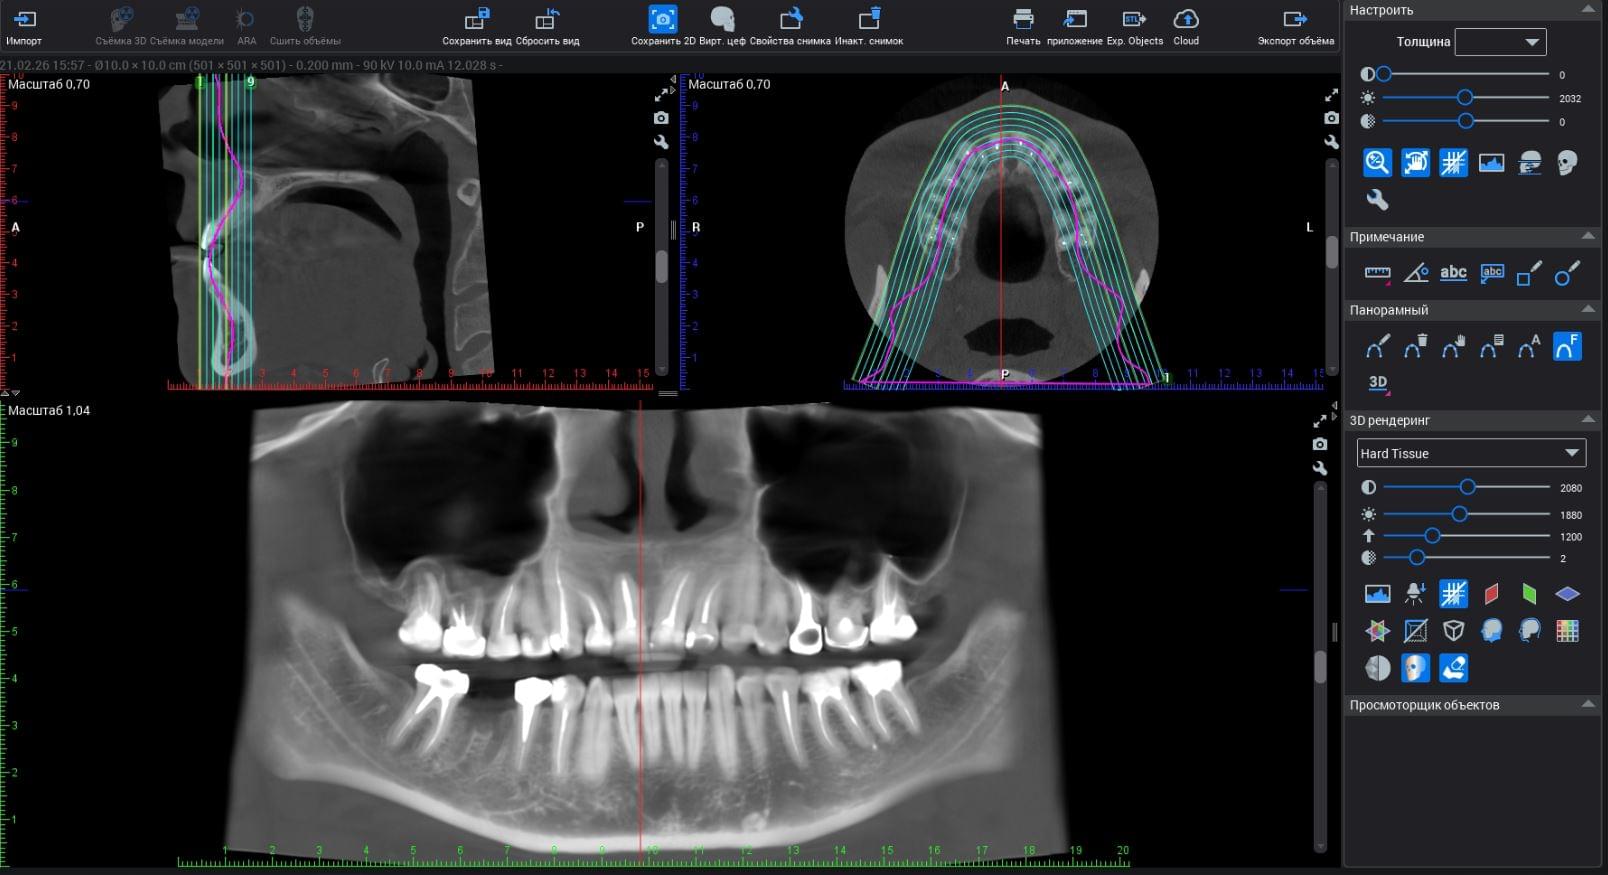1608x875 pixels.
Task: Toggle the red sagittal plane in 3D rendering
Action: pos(1491,594)
